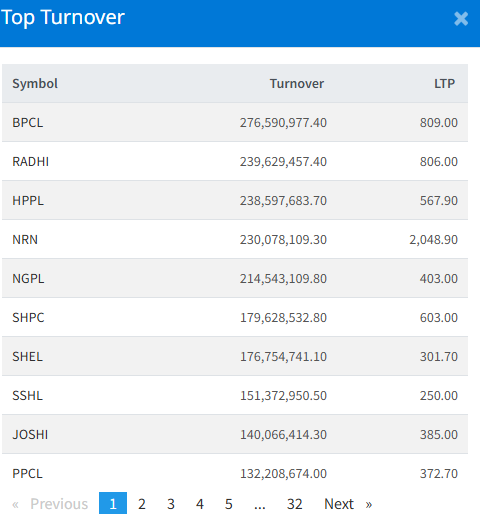This screenshot has width=480, height=527.
Task: Sort by Symbol column header
Action: (x=35, y=83)
